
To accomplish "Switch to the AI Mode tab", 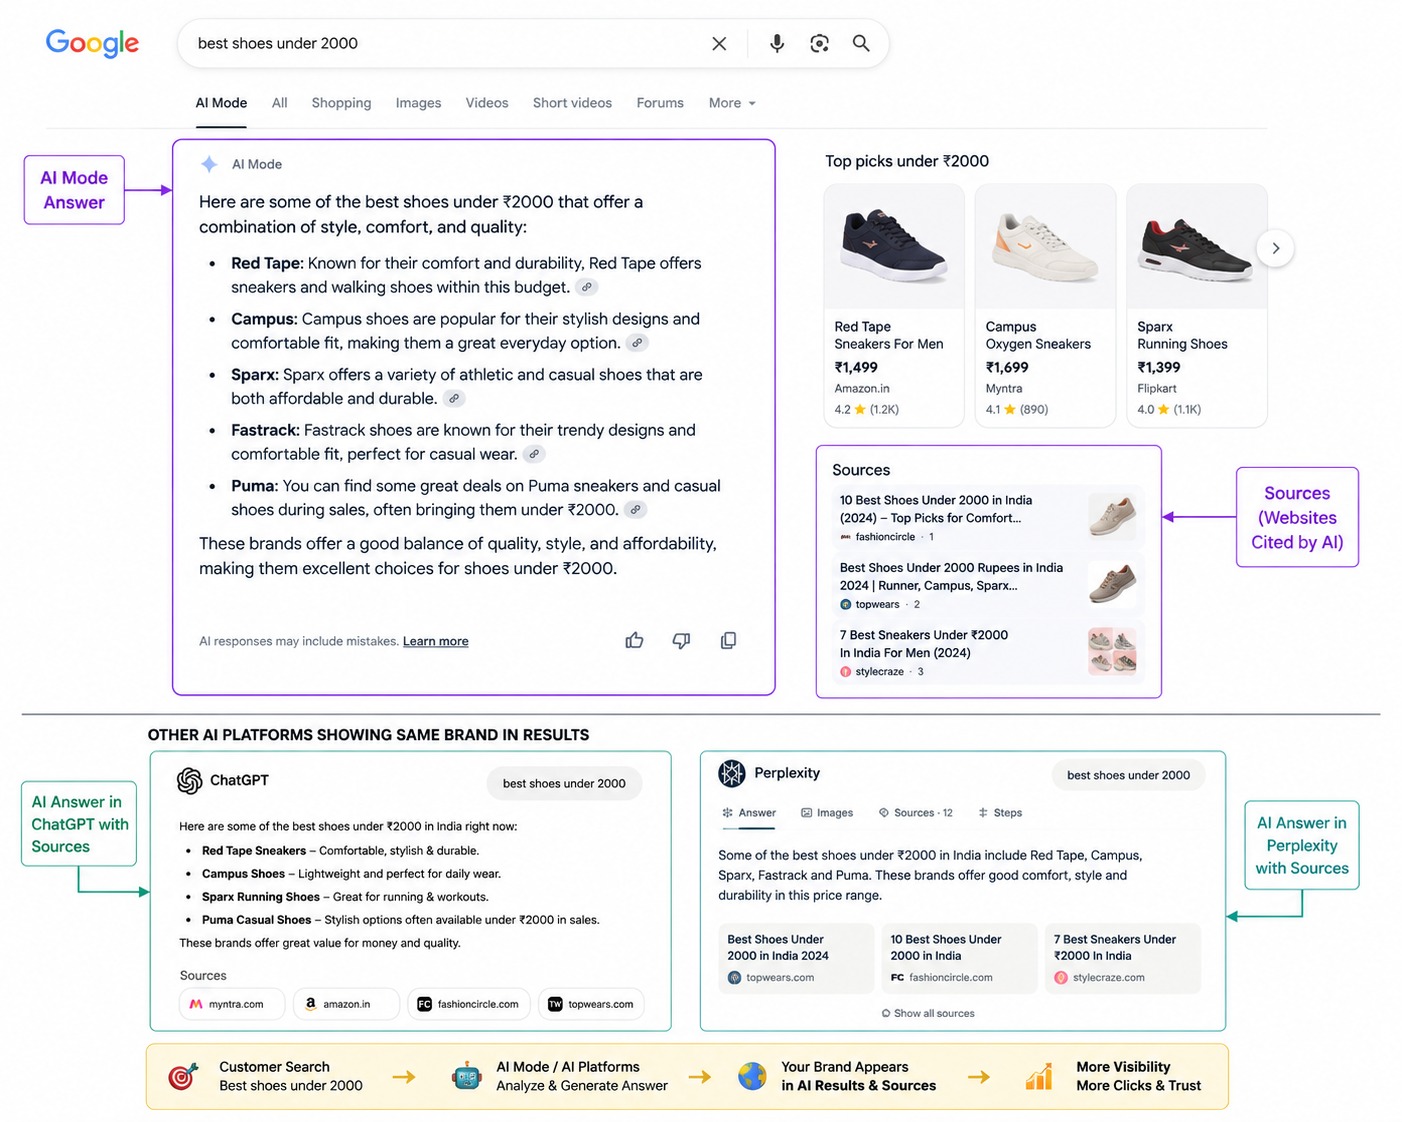I will [x=221, y=103].
